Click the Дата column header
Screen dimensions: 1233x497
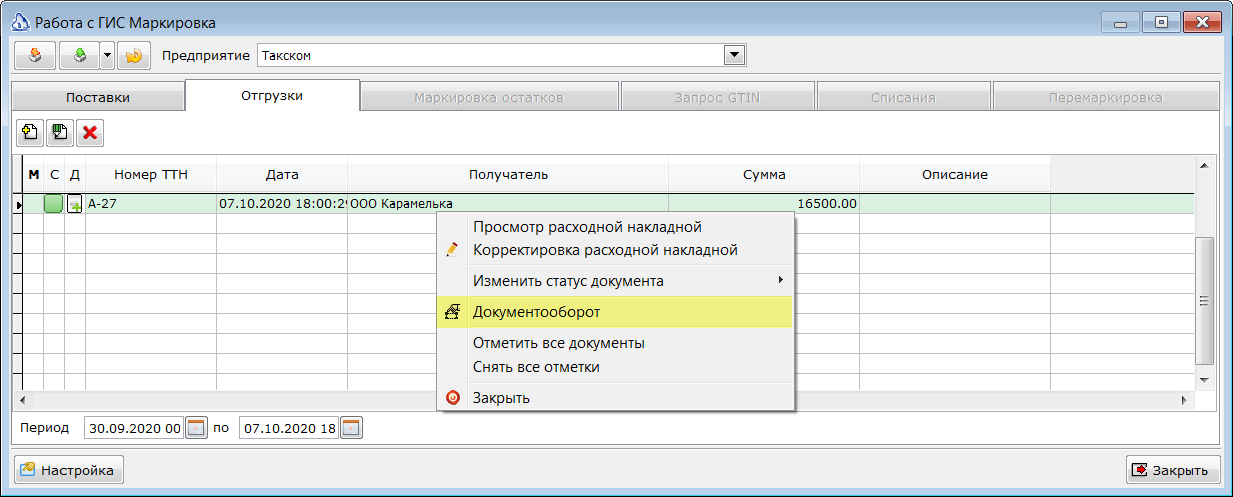282,174
